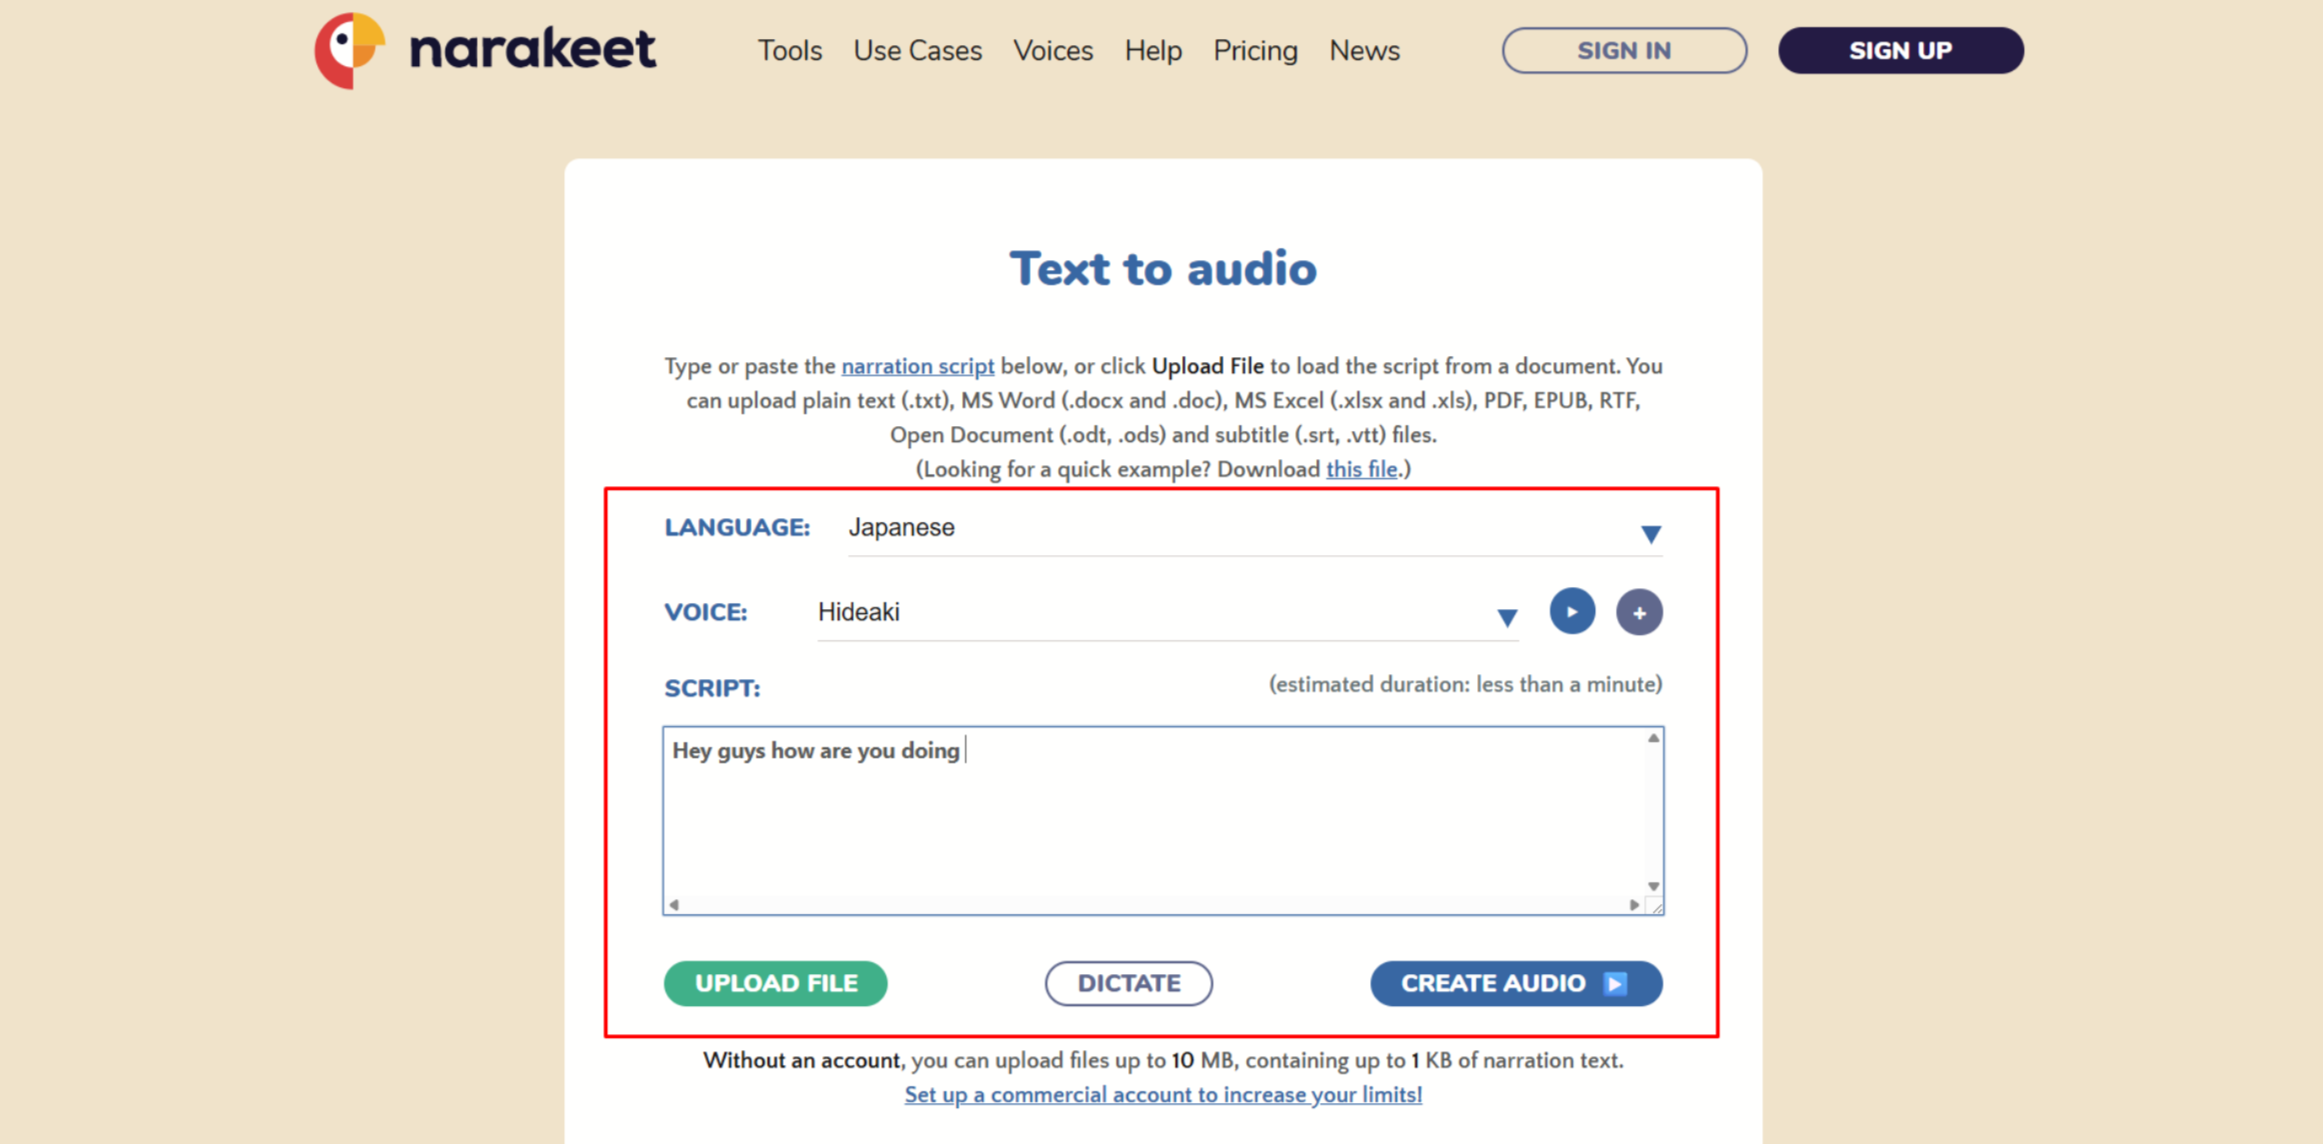2323x1144 pixels.
Task: Click the script box left scroll arrow
Action: point(674,905)
